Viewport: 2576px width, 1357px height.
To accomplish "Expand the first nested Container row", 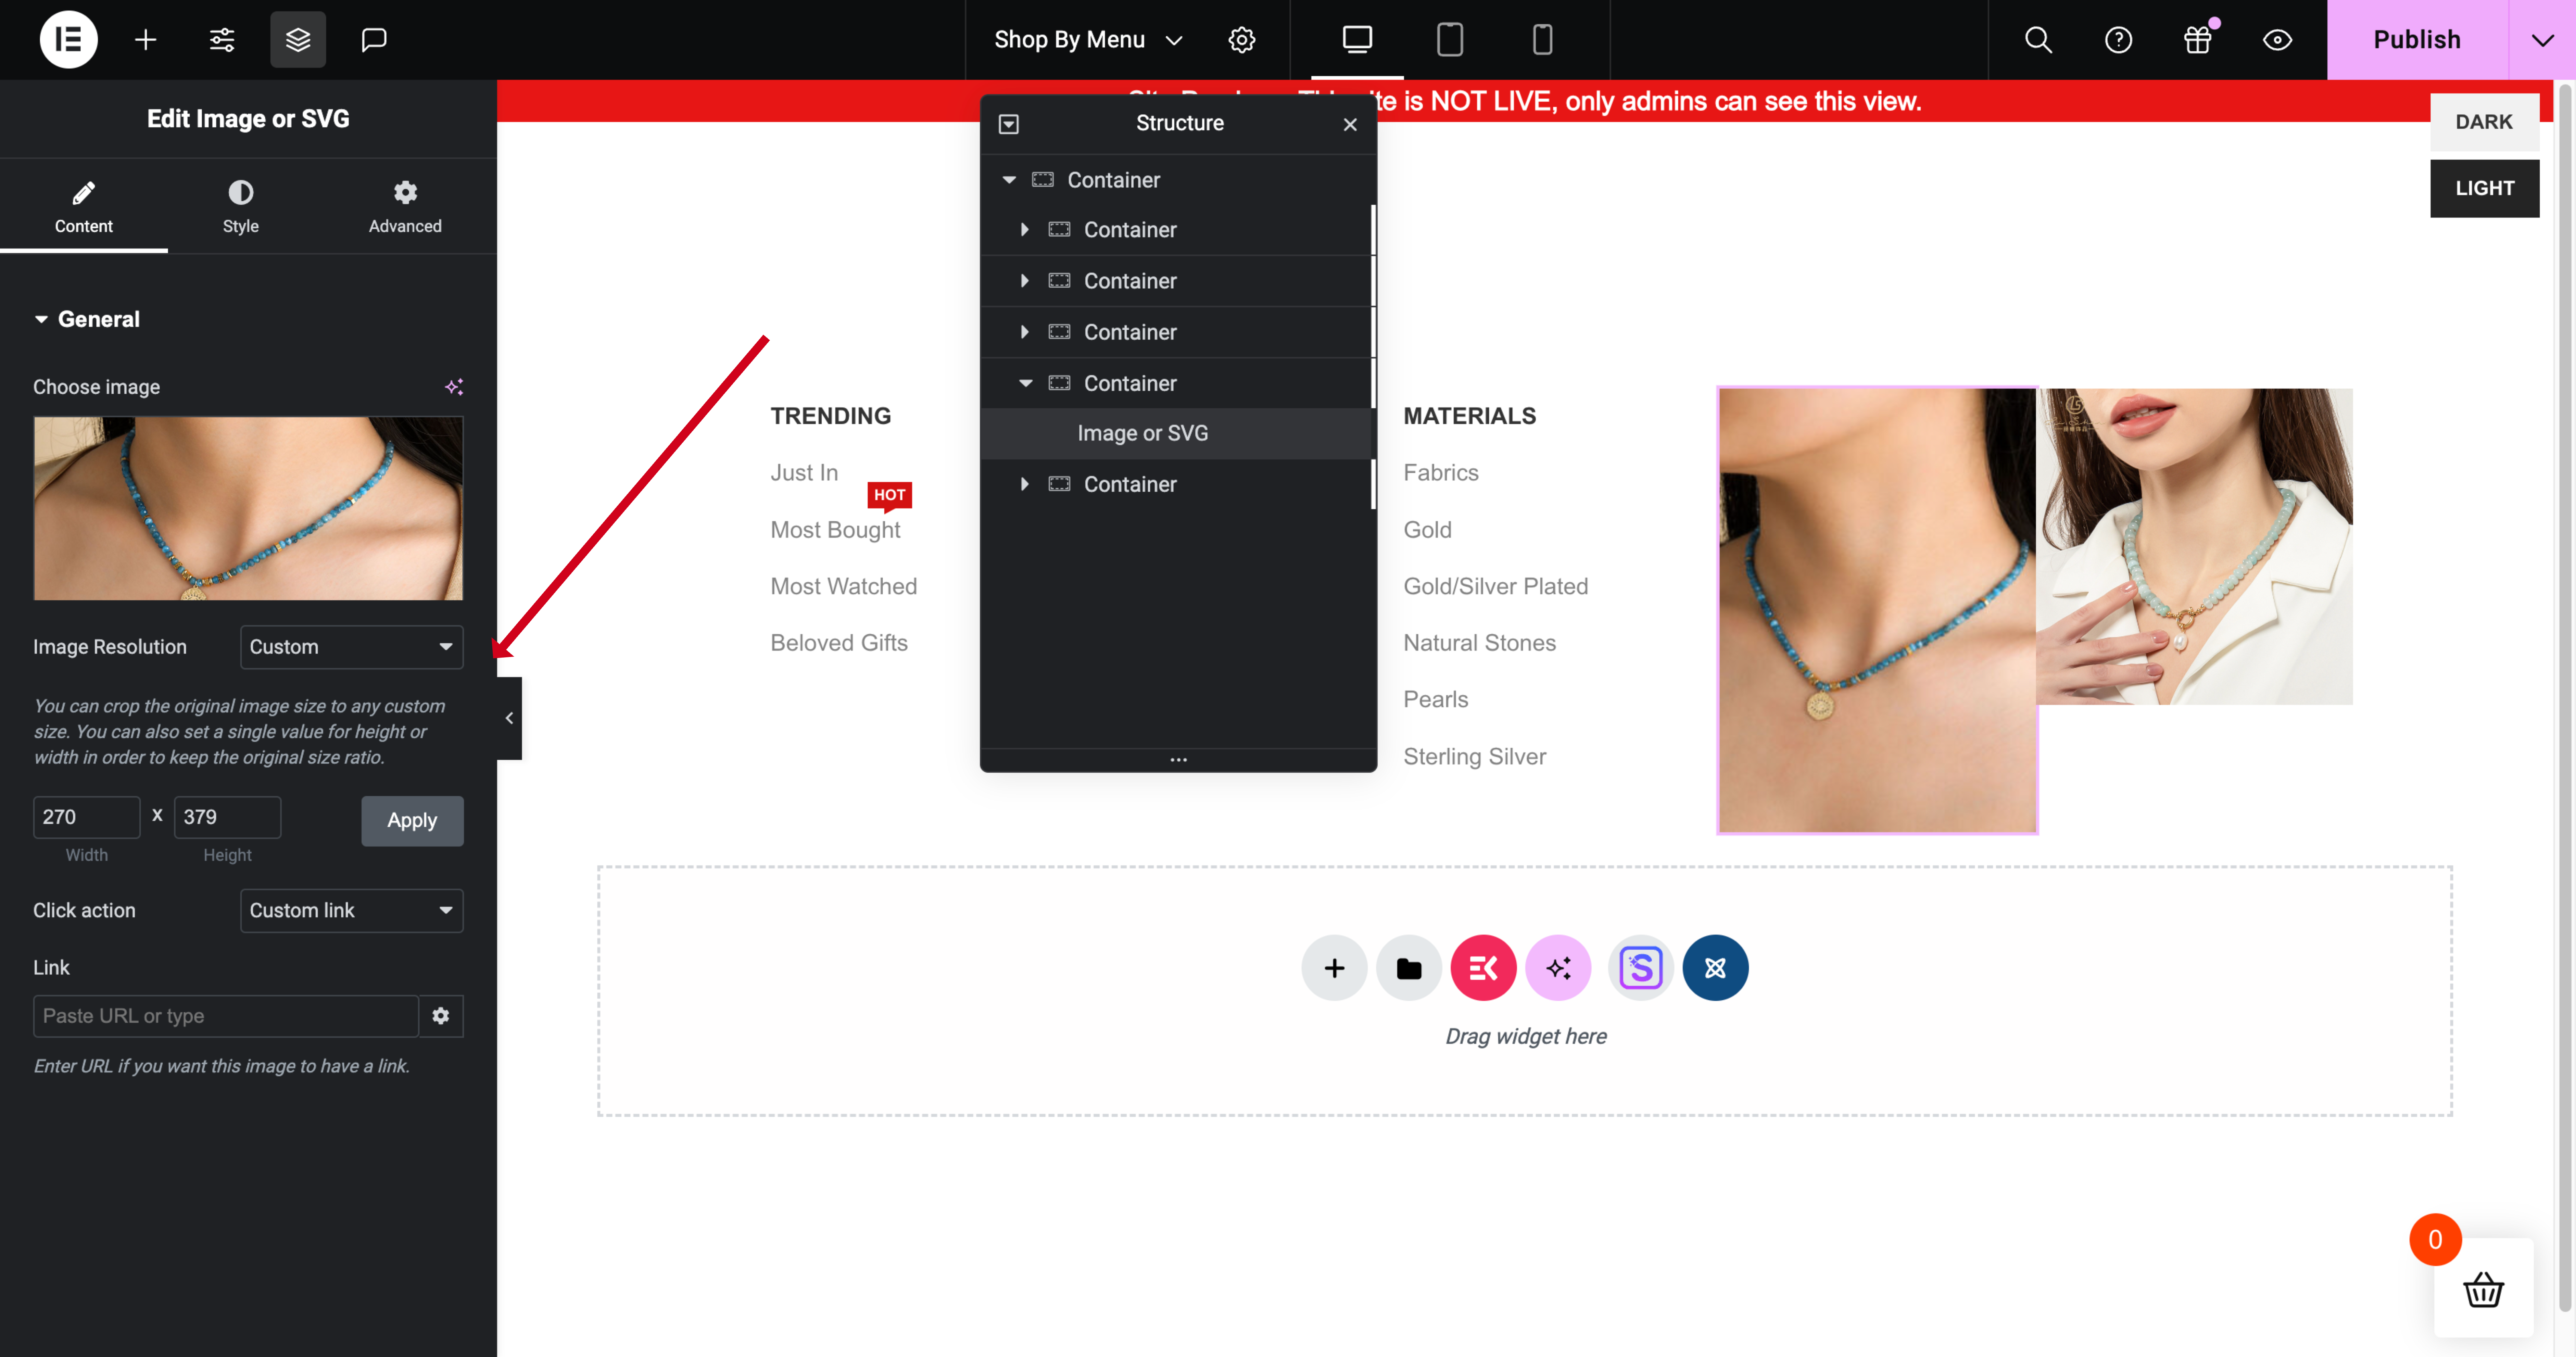I will (x=1025, y=230).
